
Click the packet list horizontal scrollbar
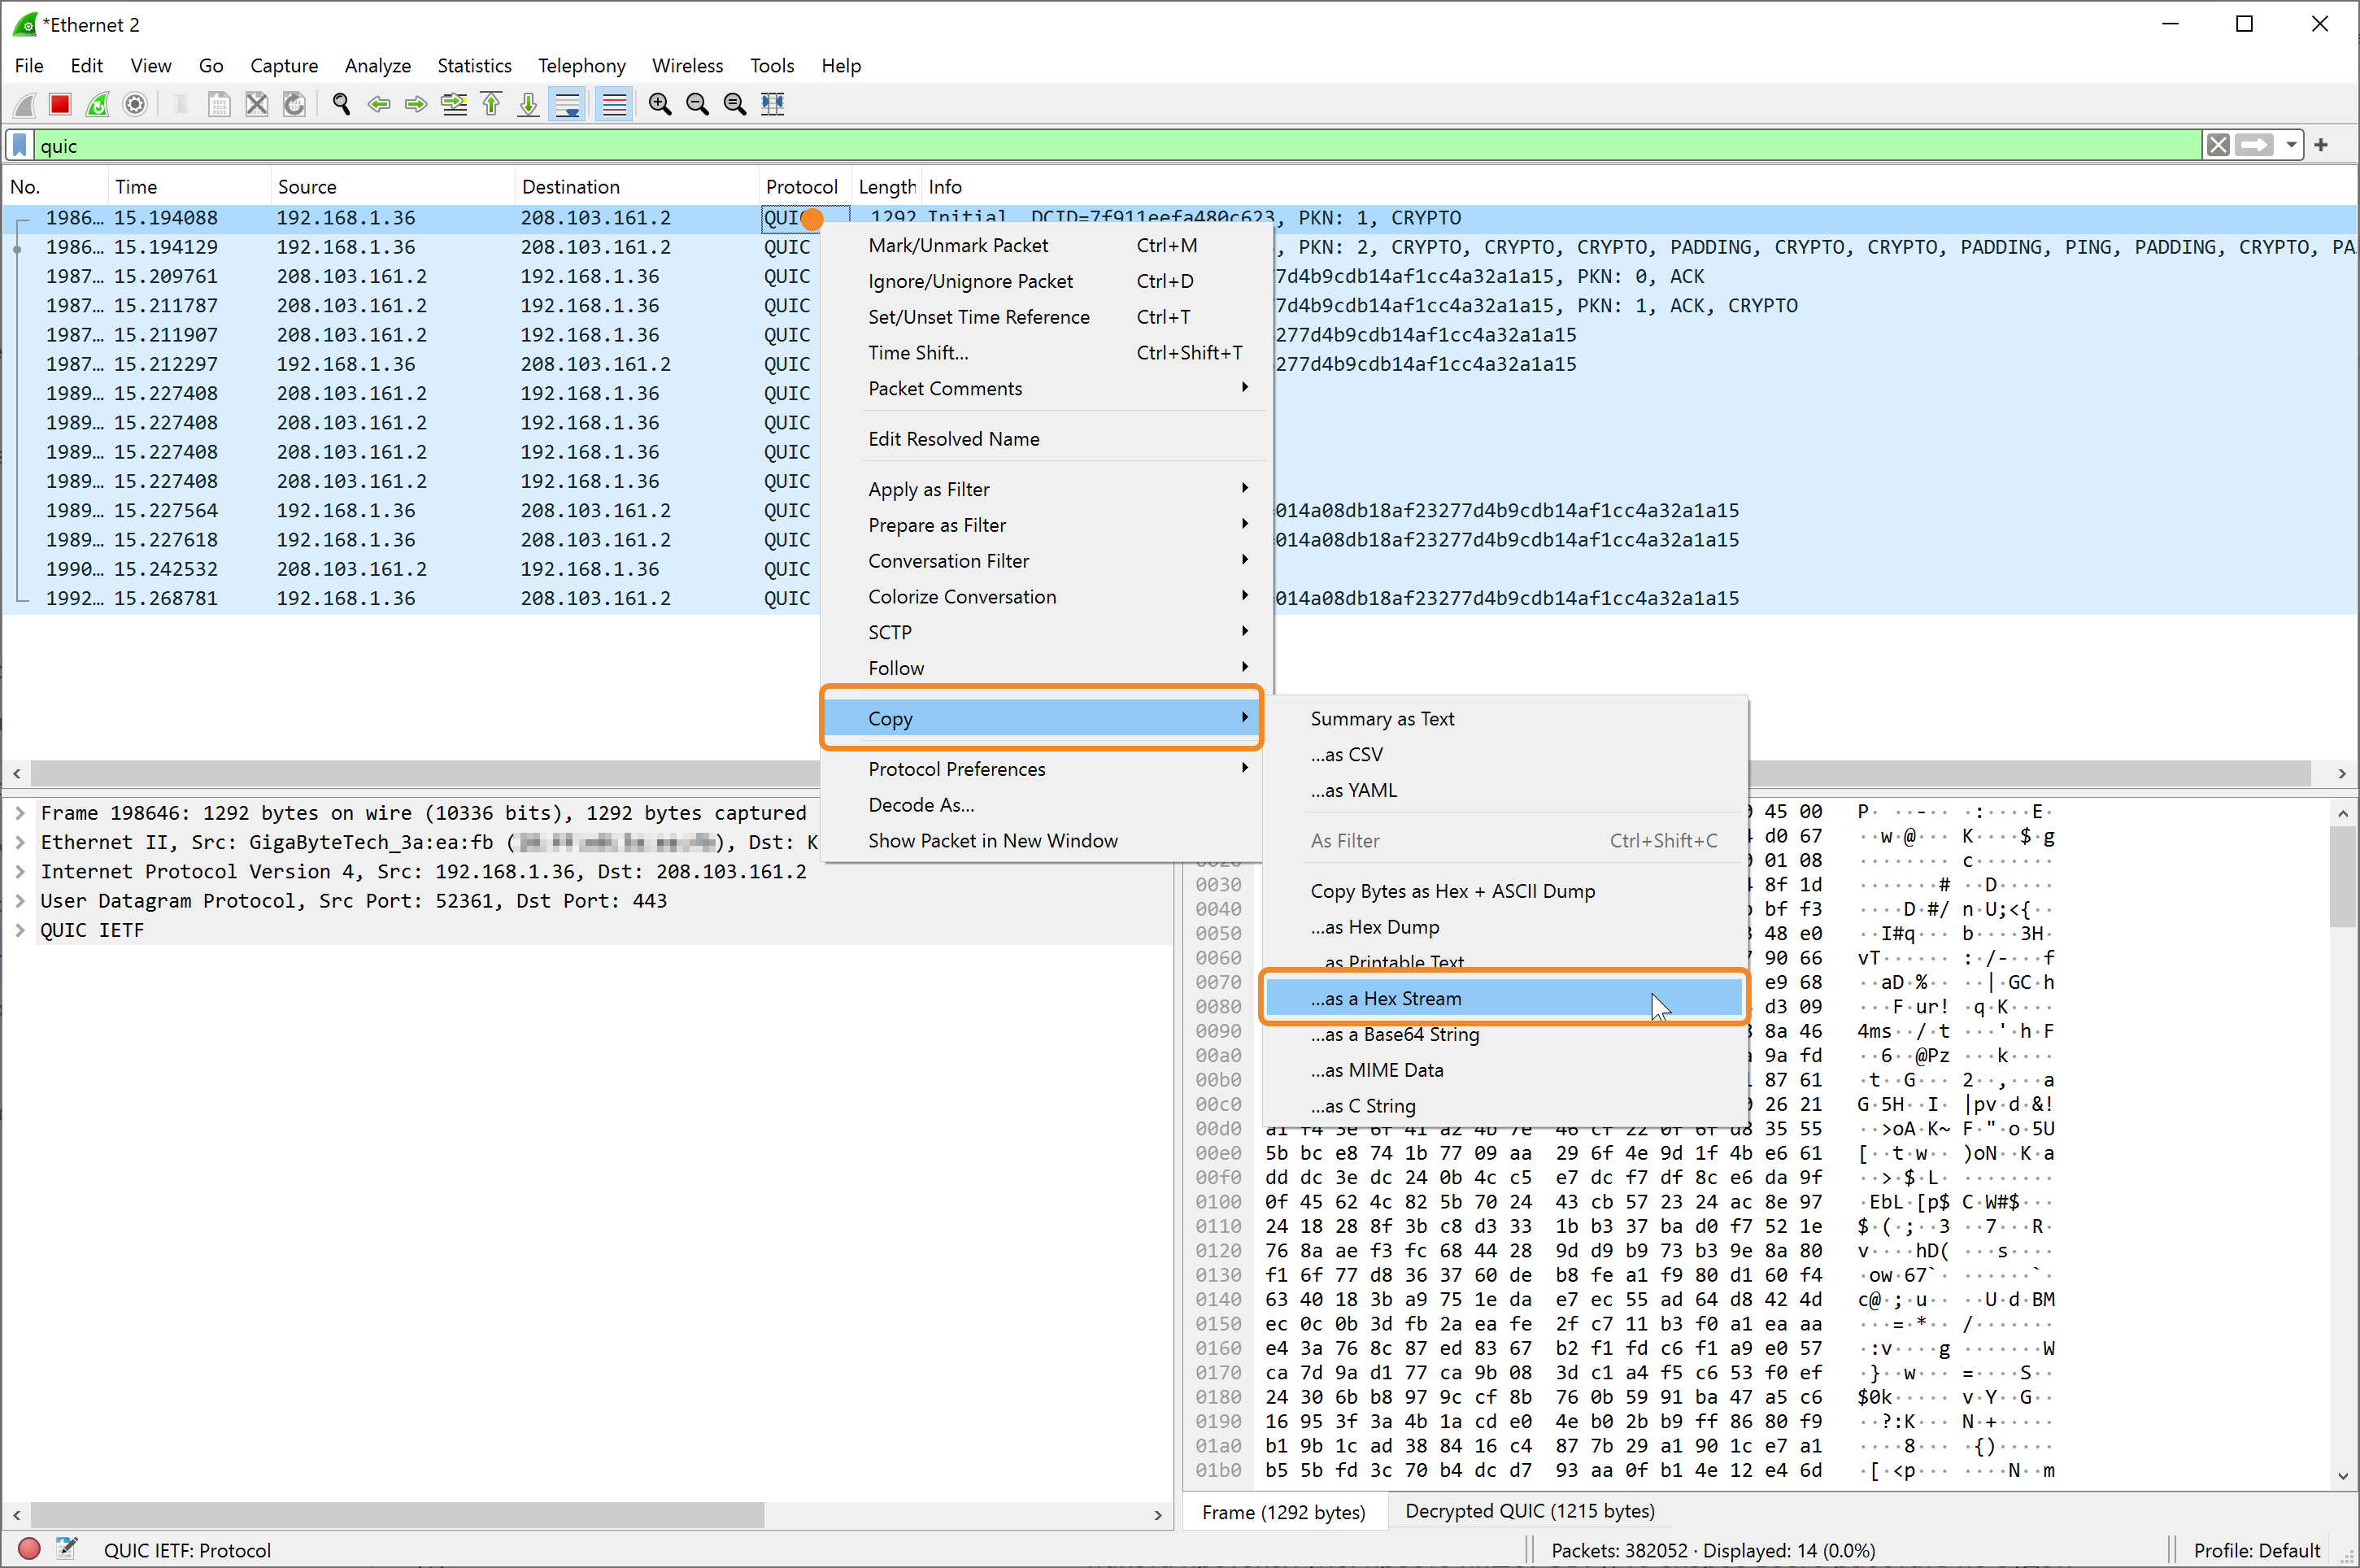click(x=400, y=773)
